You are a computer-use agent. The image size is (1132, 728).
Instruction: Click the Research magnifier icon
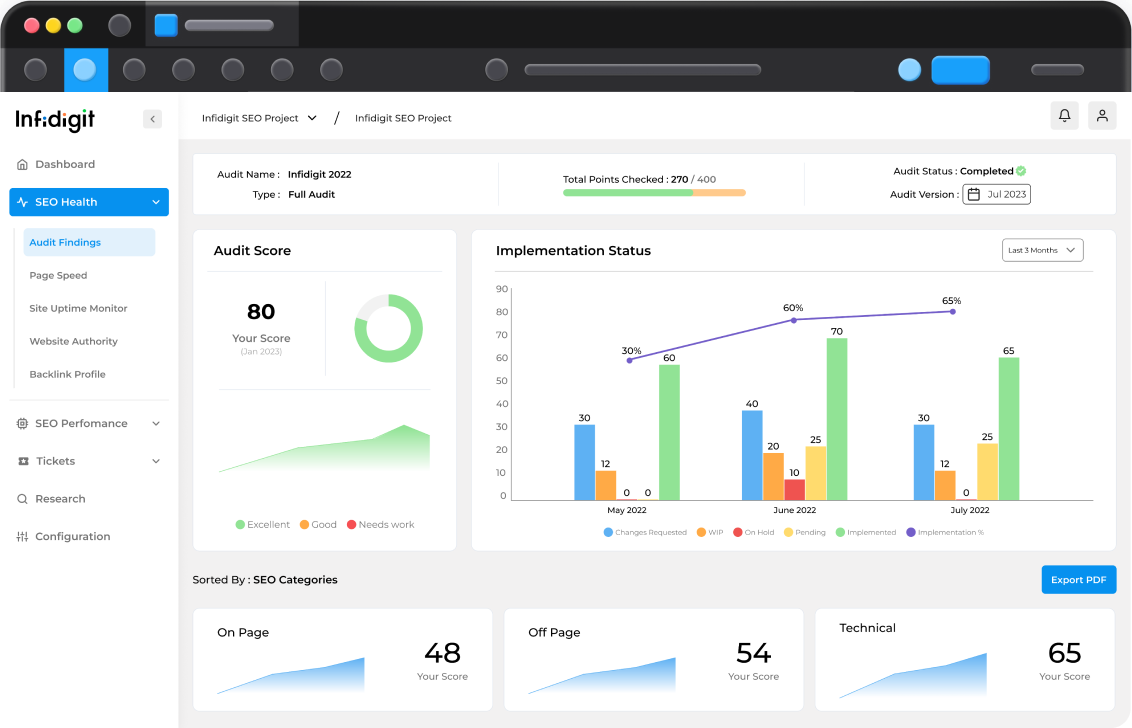23,499
